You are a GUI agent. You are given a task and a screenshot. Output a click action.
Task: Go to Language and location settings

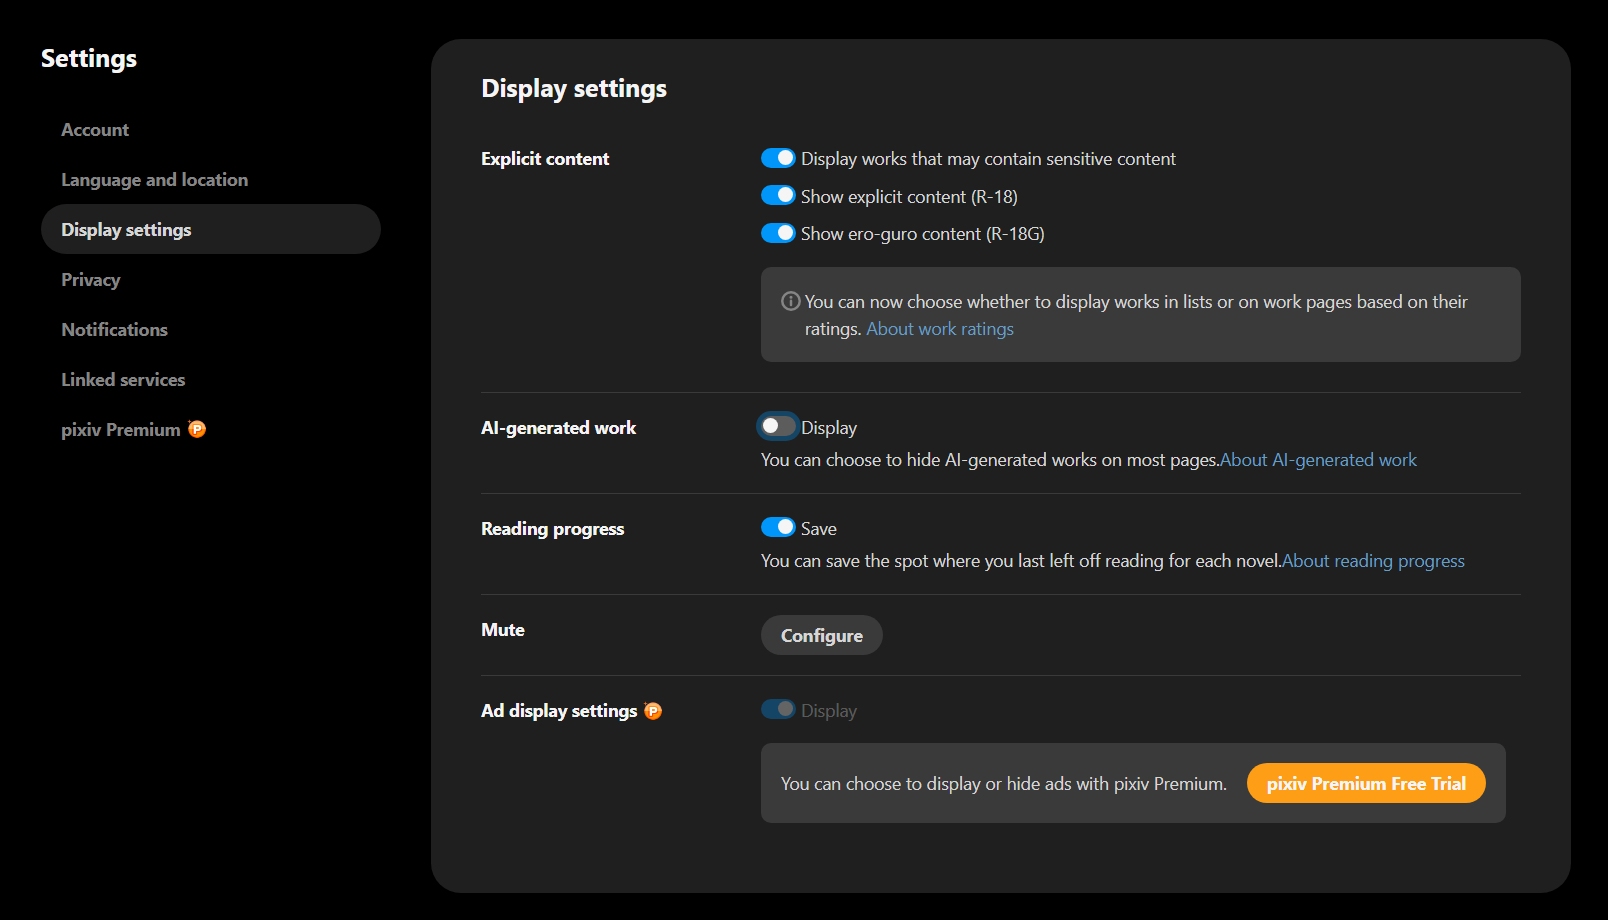coord(154,180)
